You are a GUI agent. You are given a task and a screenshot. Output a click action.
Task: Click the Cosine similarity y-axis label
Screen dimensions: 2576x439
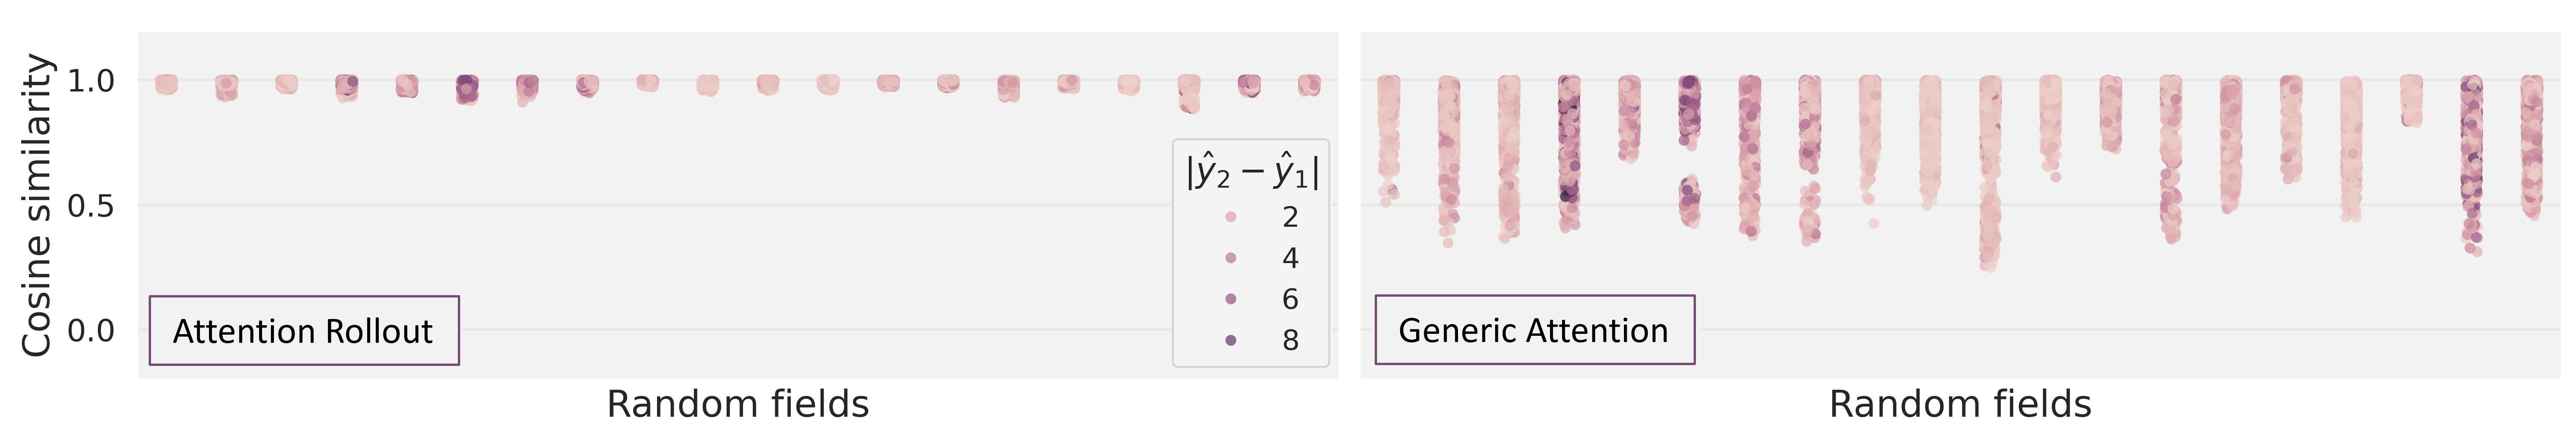pos(37,205)
